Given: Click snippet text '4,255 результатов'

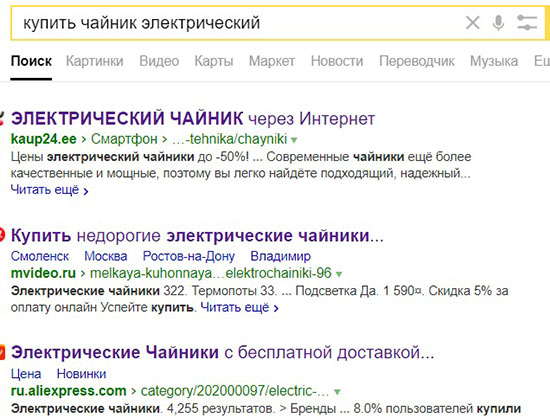Looking at the screenshot, I should [221, 409].
